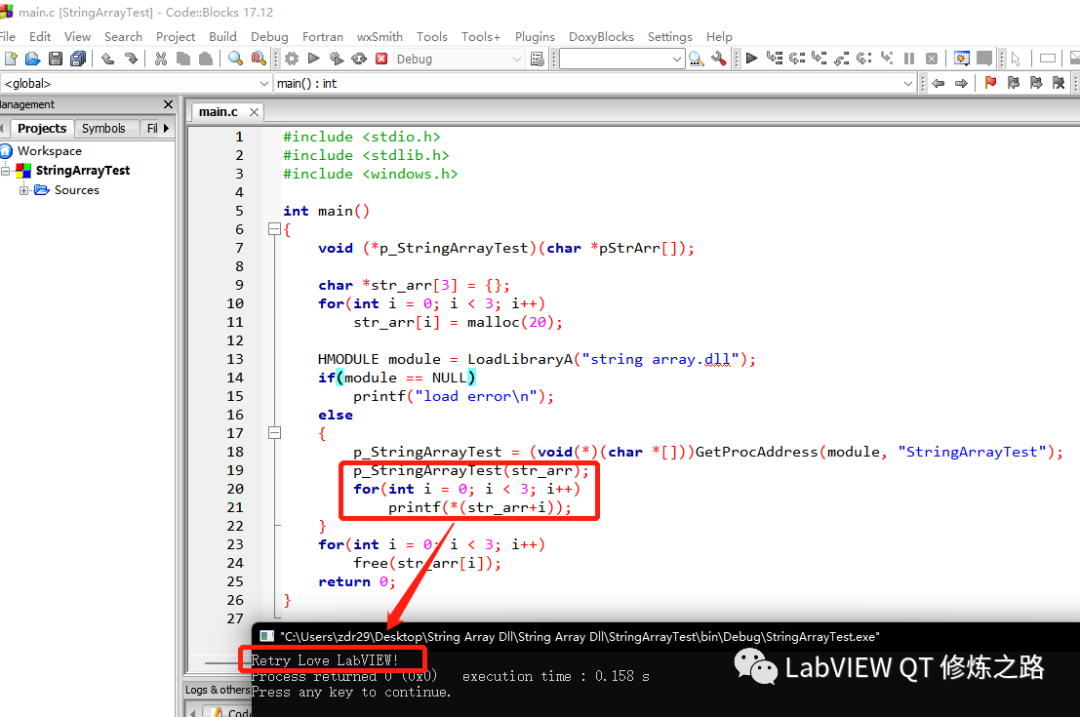Click the Undo arrow icon
Image resolution: width=1080 pixels, height=717 pixels.
(x=108, y=59)
